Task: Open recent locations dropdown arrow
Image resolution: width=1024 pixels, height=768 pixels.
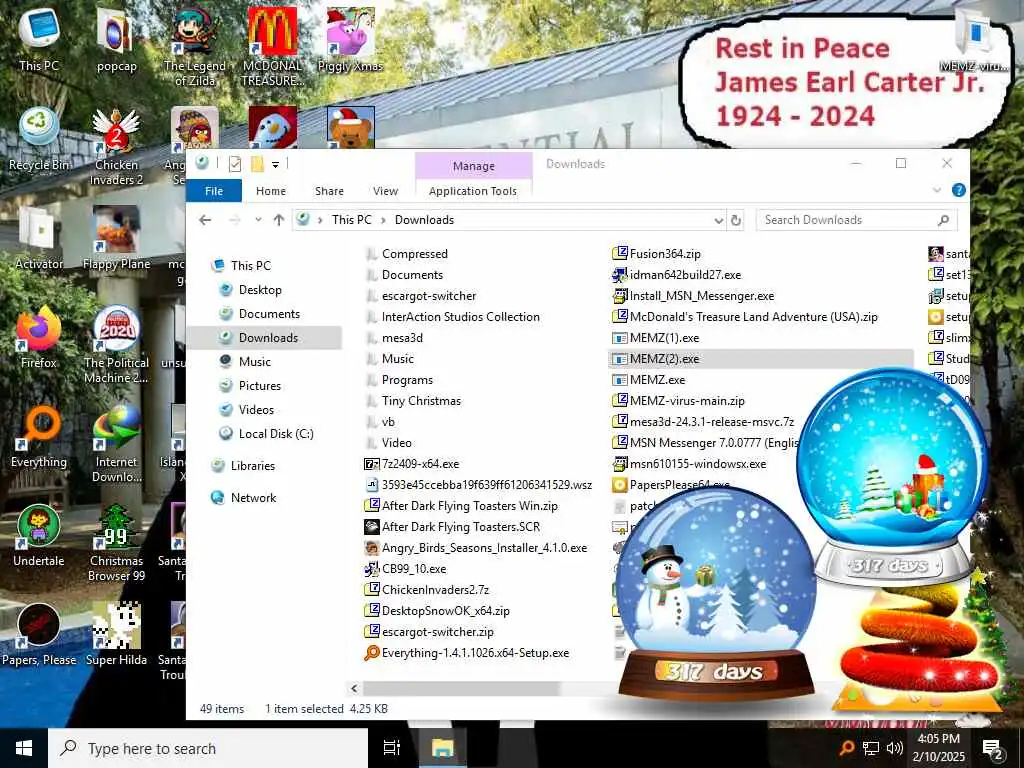Action: (x=259, y=220)
